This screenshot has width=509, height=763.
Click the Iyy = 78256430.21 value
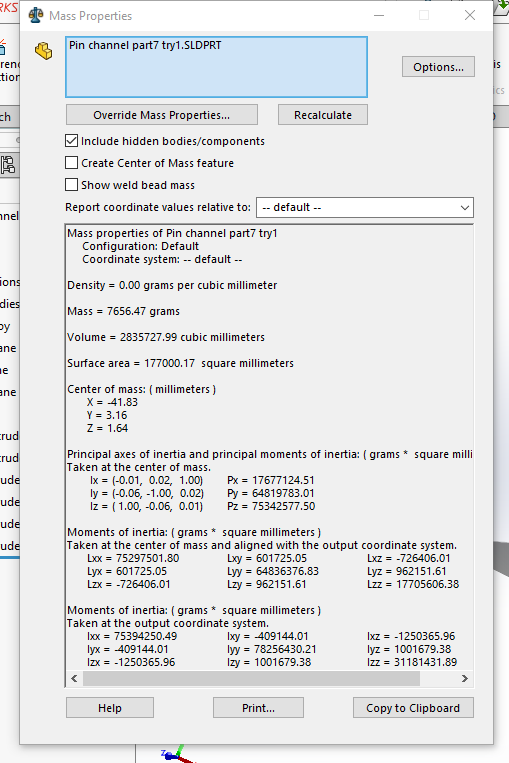(272, 649)
